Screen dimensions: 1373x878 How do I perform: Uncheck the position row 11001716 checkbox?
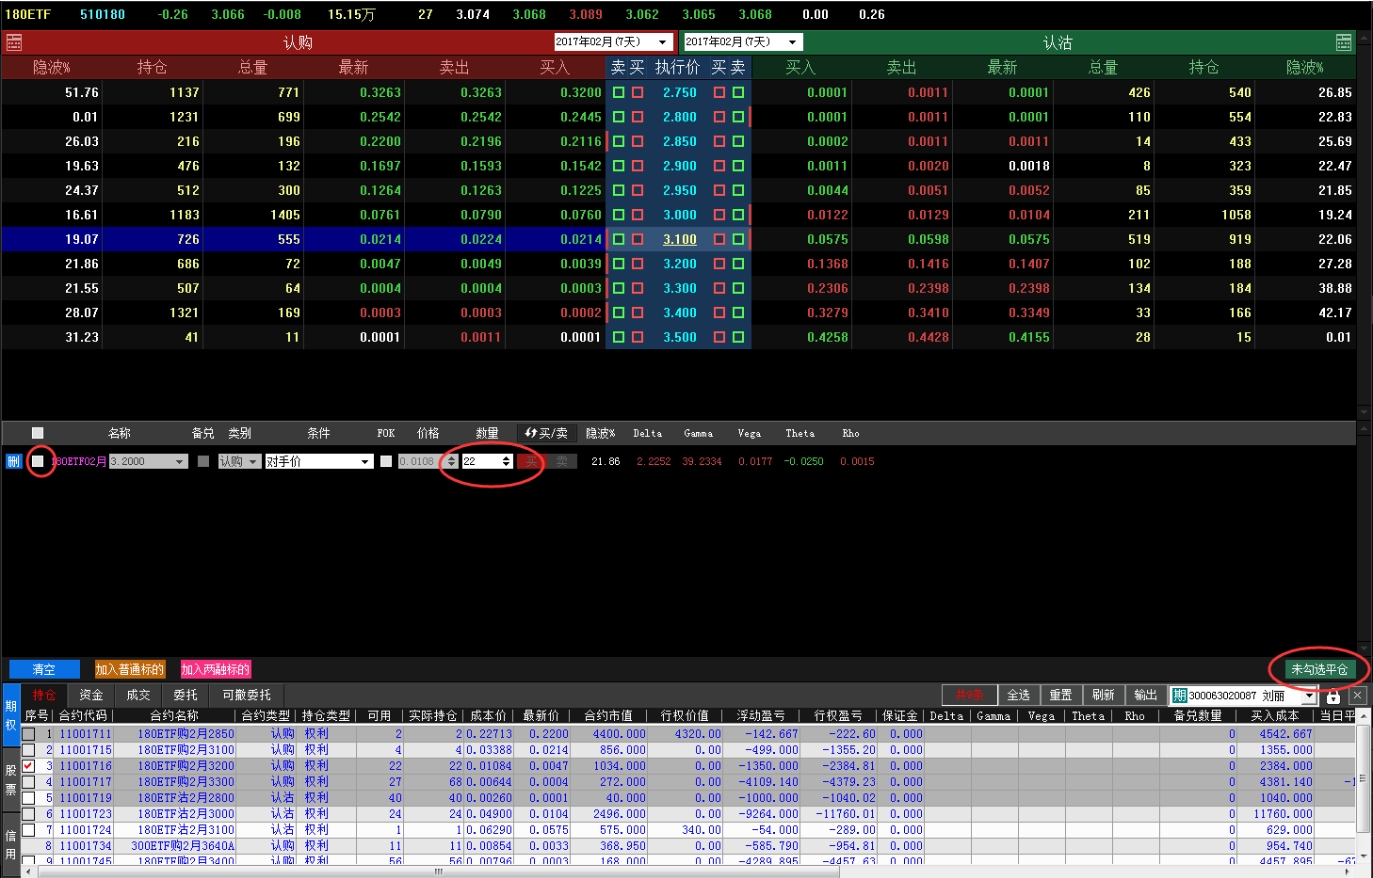click(x=28, y=766)
